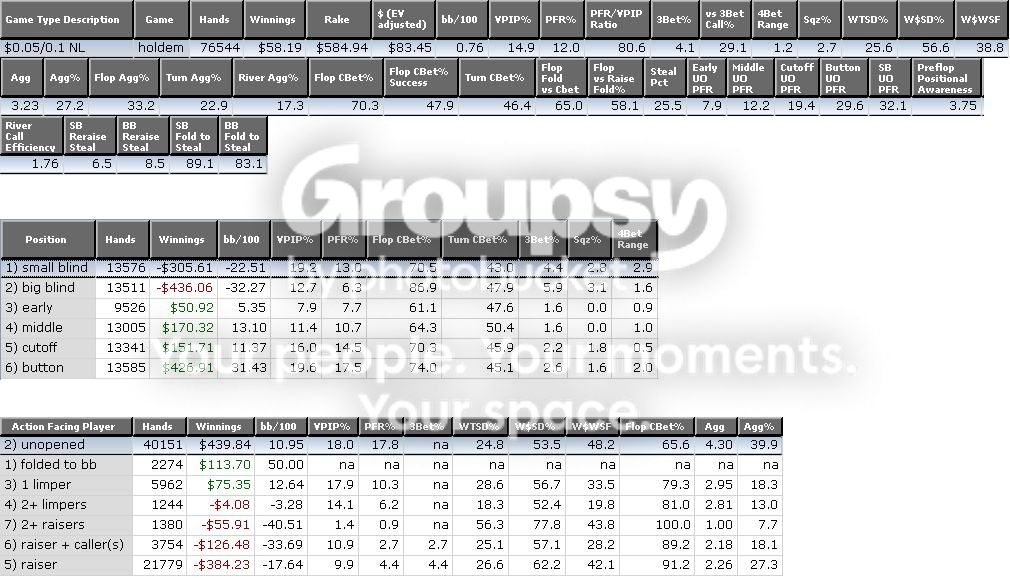Click middle position winnings $170.32
This screenshot has width=1010, height=578.
pos(188,327)
